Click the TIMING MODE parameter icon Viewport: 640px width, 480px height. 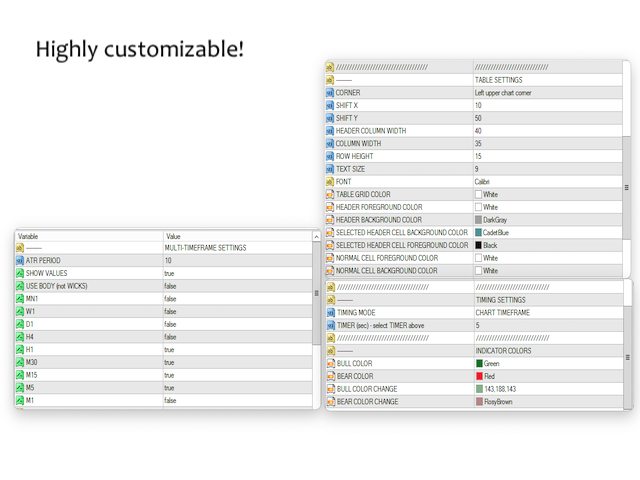330,312
